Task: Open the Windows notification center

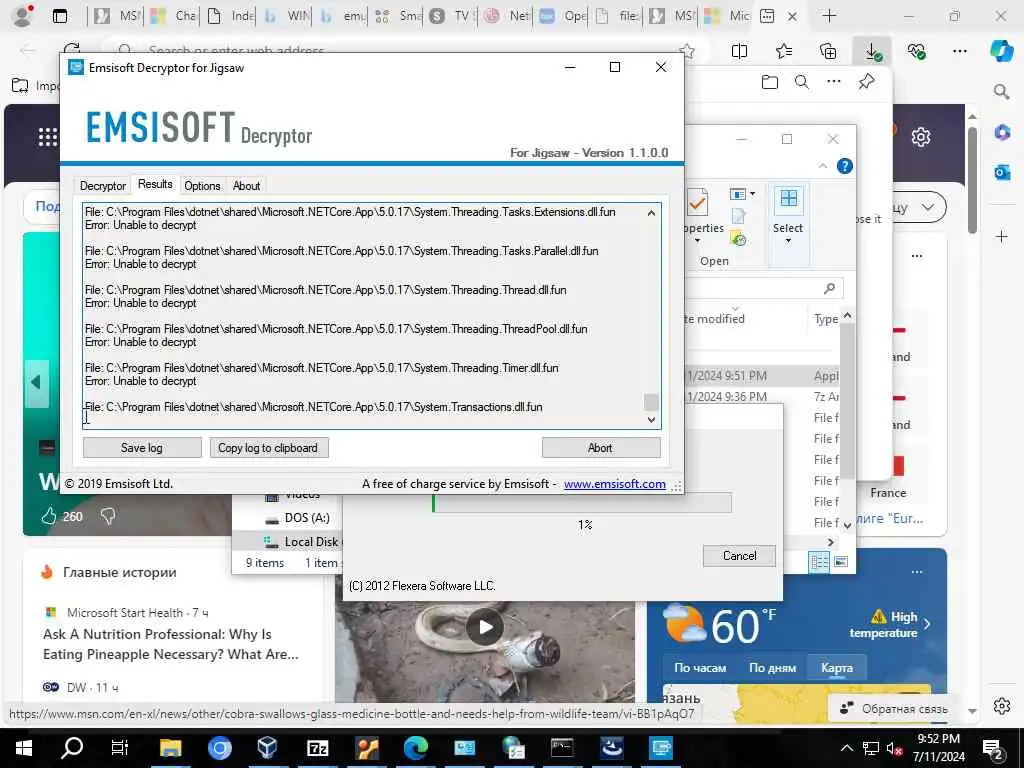Action: click(993, 748)
